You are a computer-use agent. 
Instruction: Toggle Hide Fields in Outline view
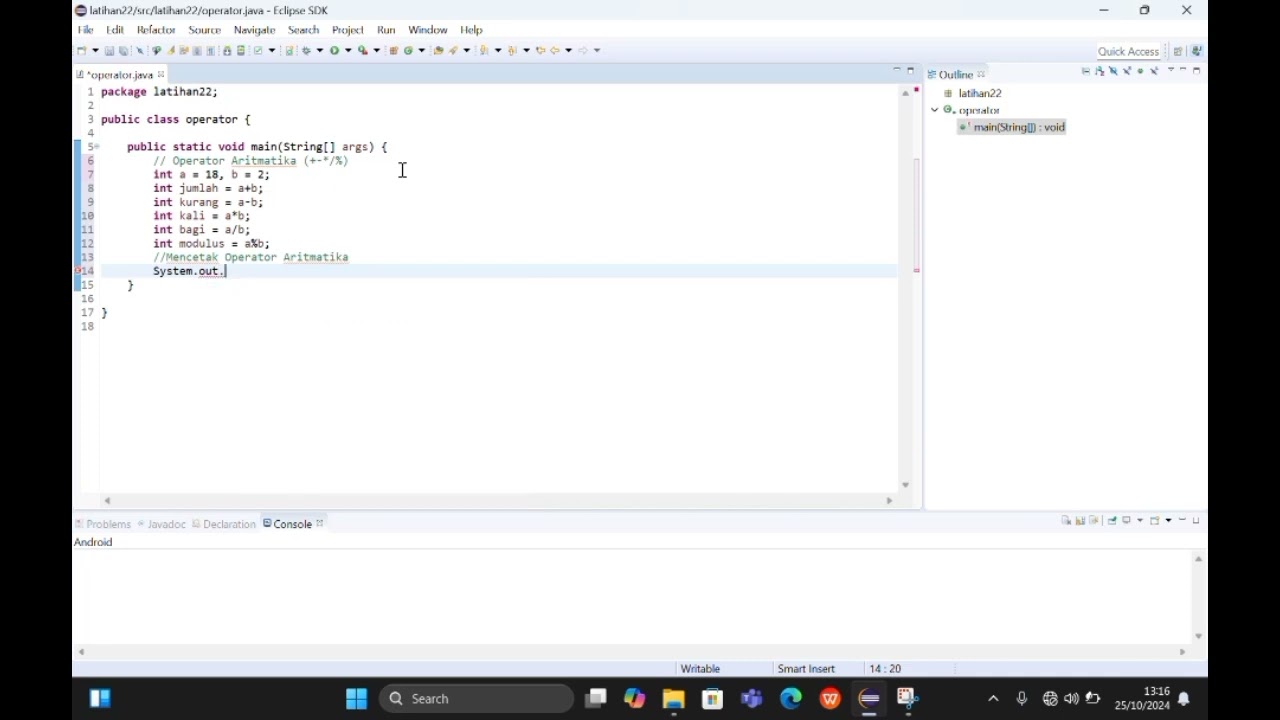coord(1113,71)
